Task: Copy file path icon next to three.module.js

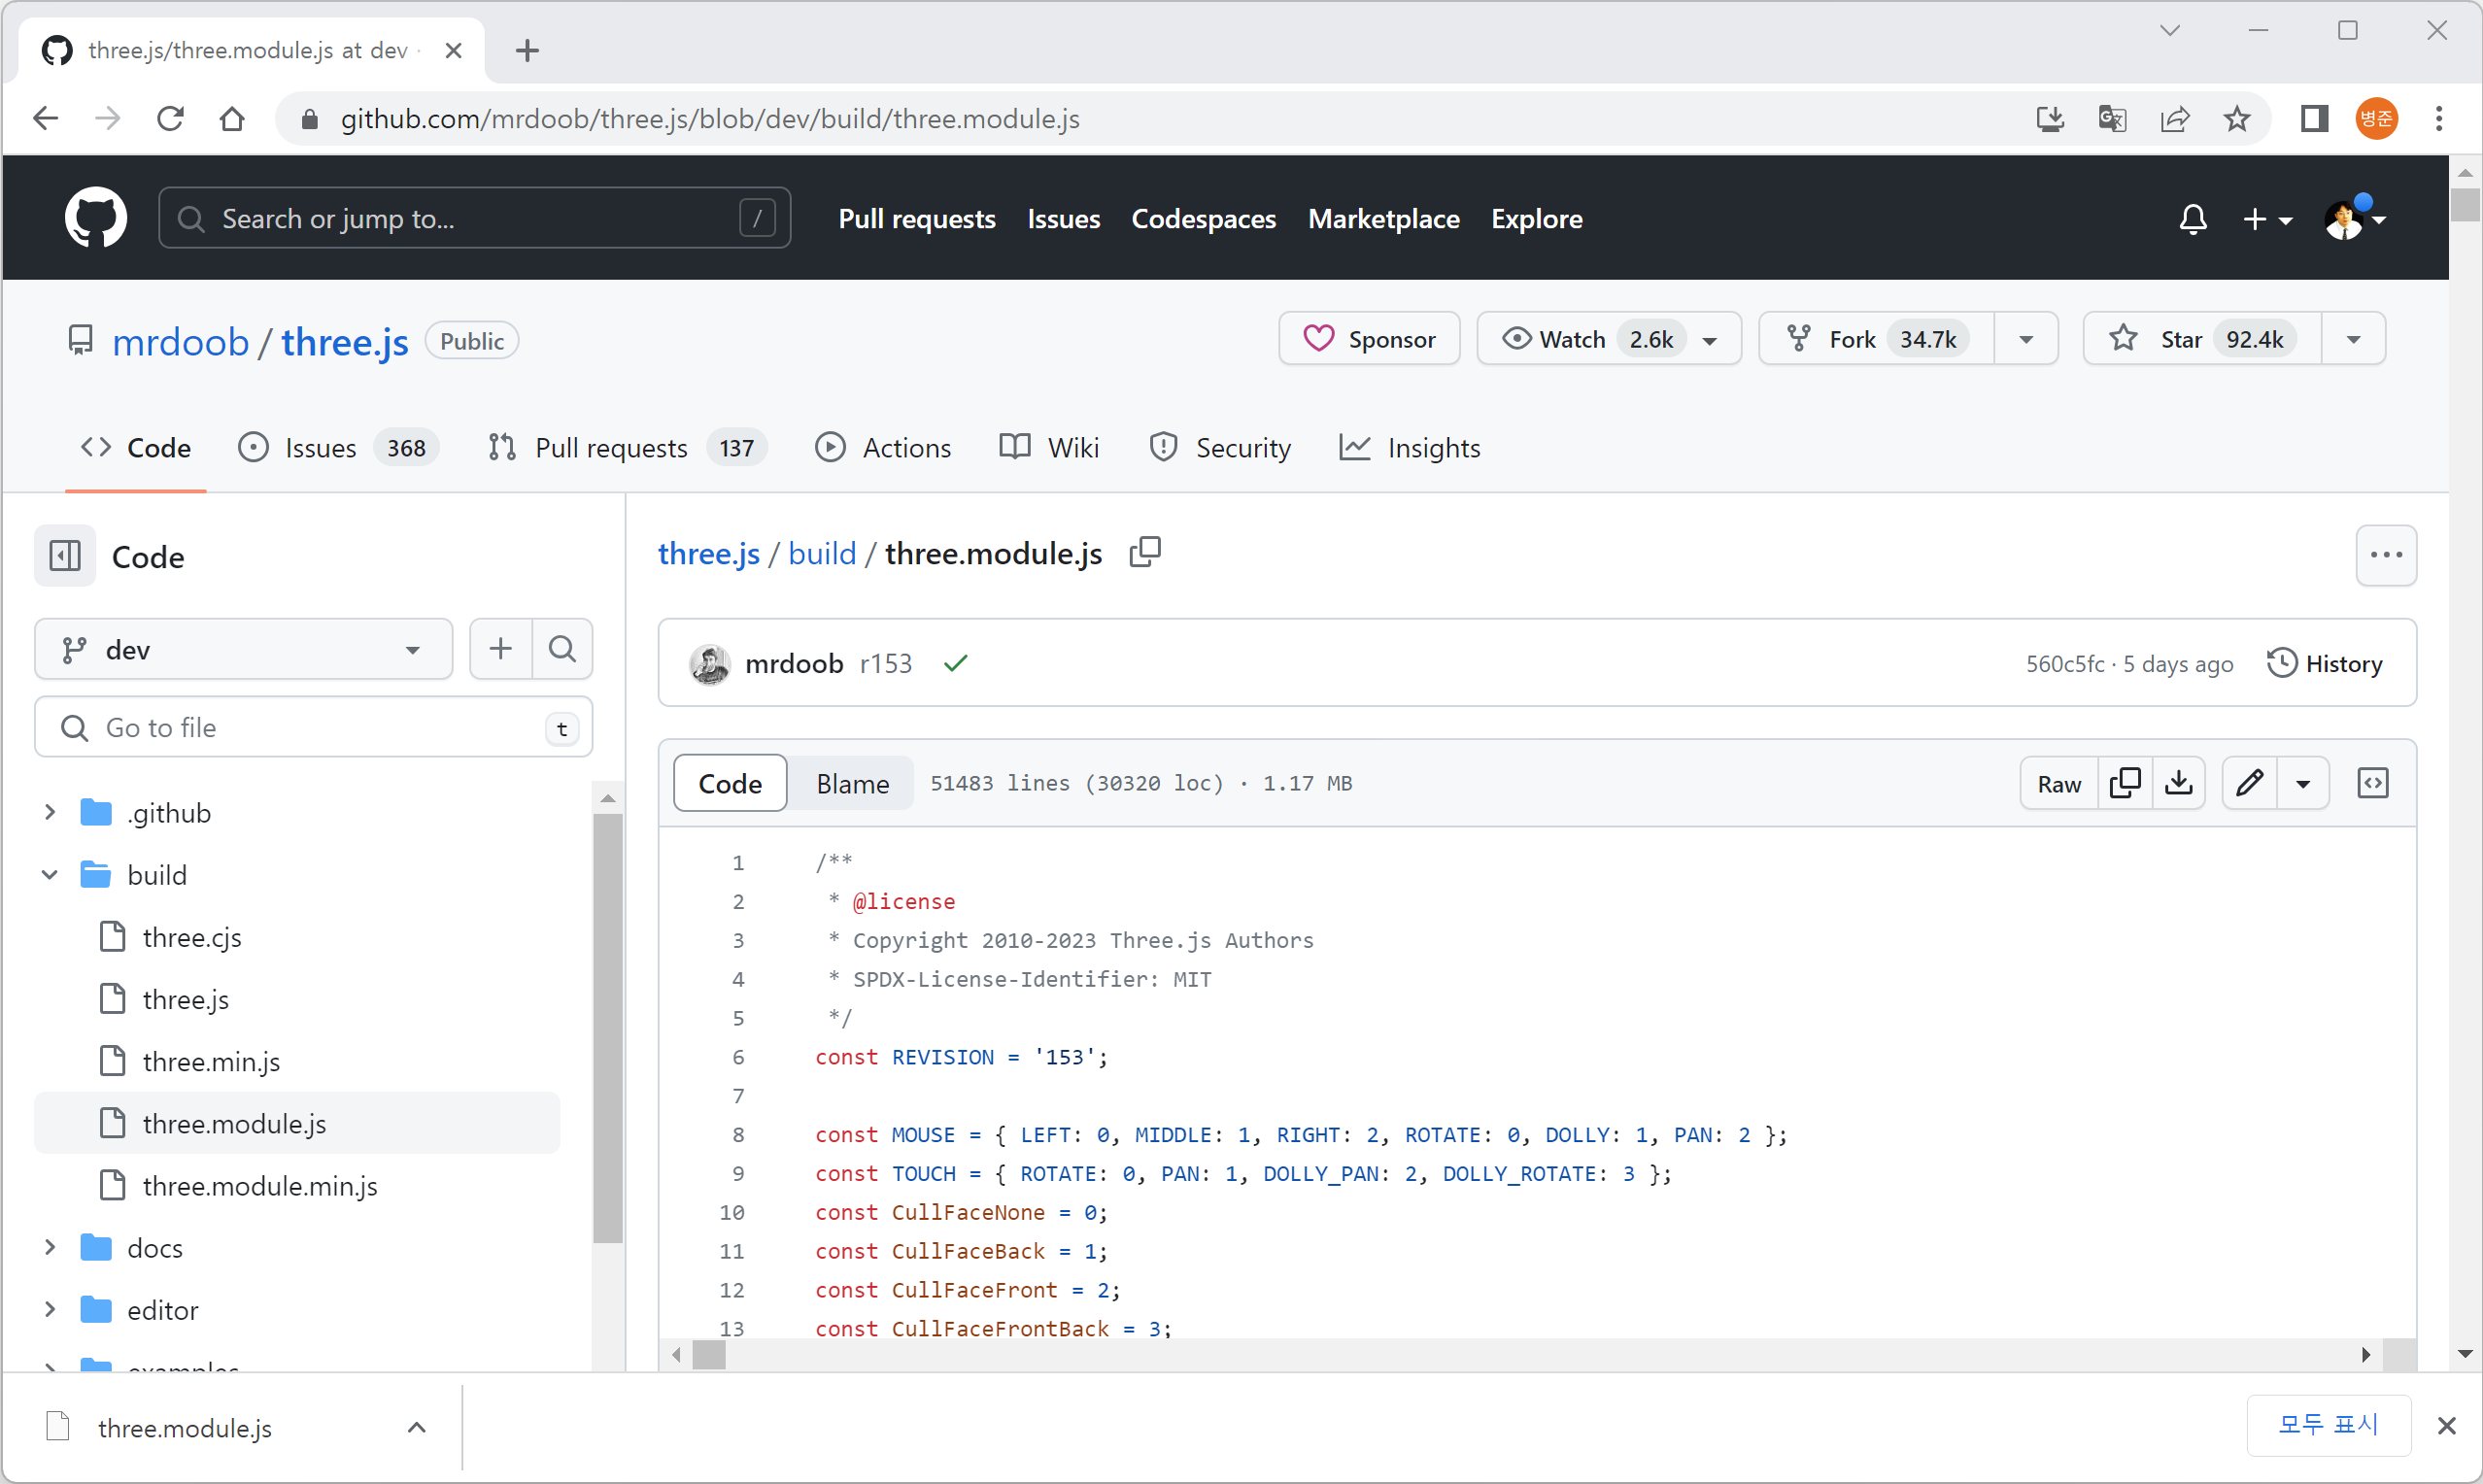Action: coord(1145,552)
